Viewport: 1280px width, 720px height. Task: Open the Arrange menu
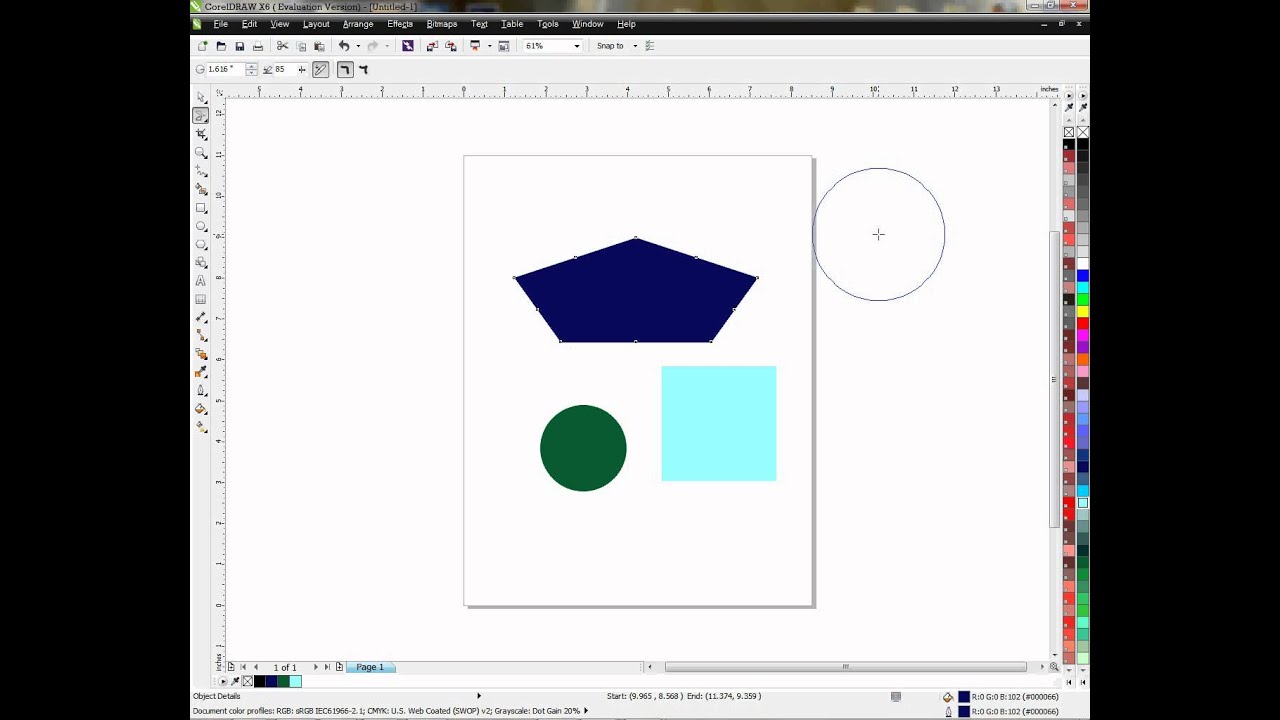358,24
